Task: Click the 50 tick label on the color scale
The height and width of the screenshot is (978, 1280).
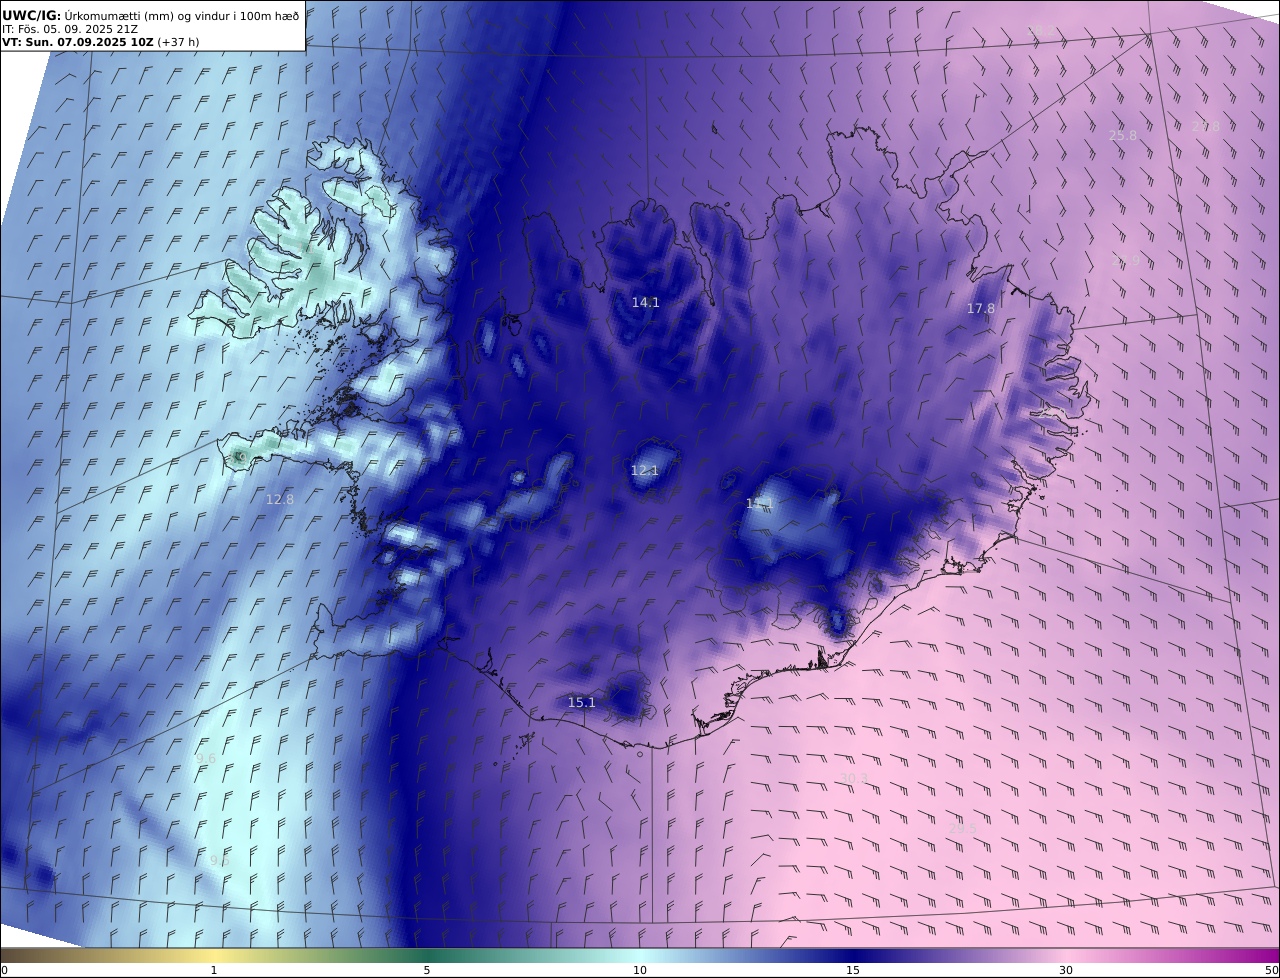Action: (x=1271, y=970)
